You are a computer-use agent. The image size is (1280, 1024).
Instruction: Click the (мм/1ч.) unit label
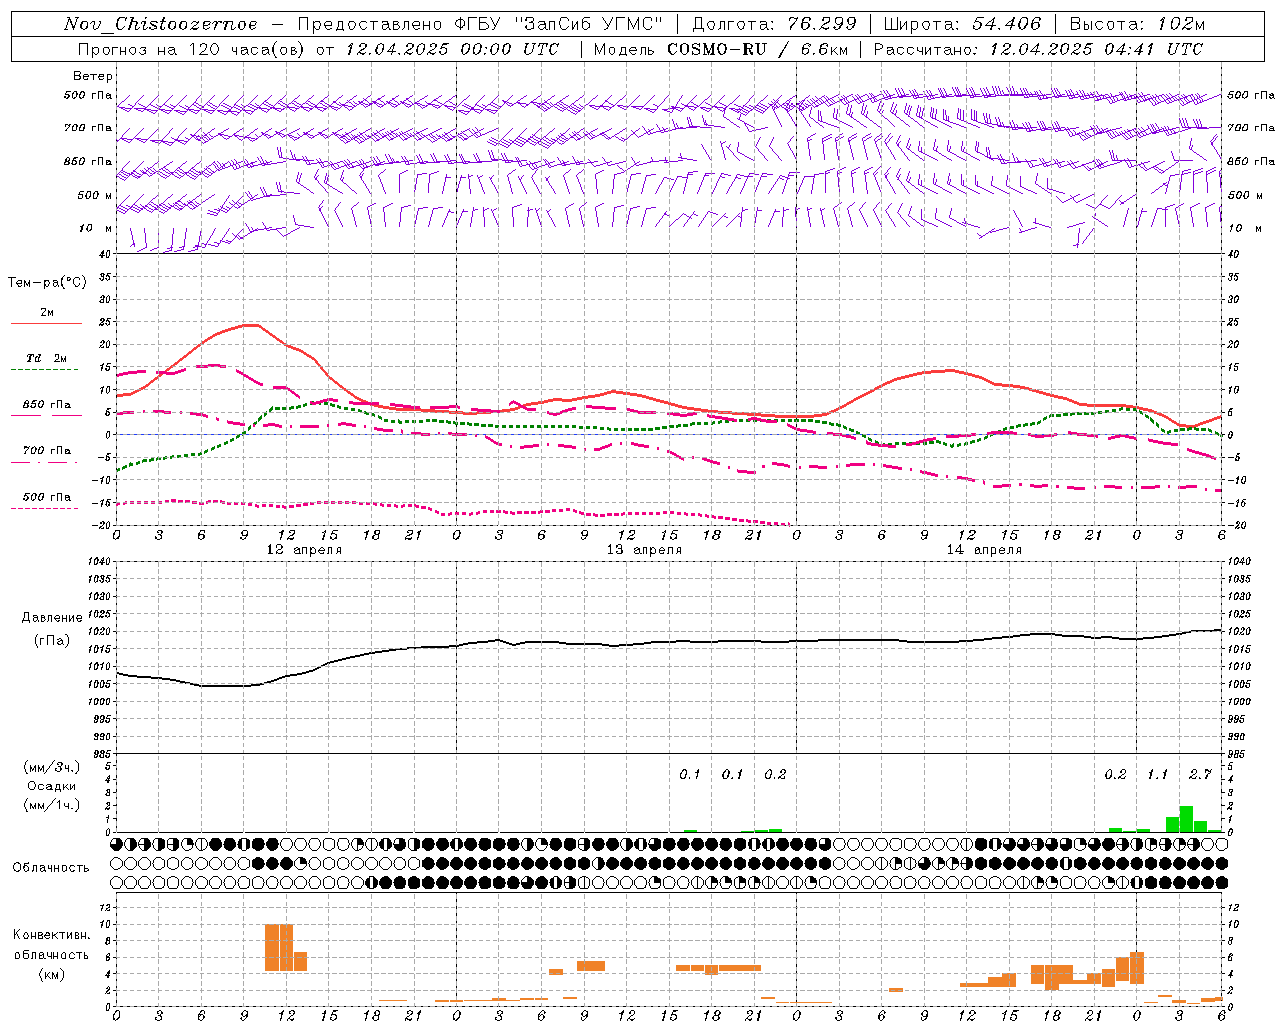[52, 805]
